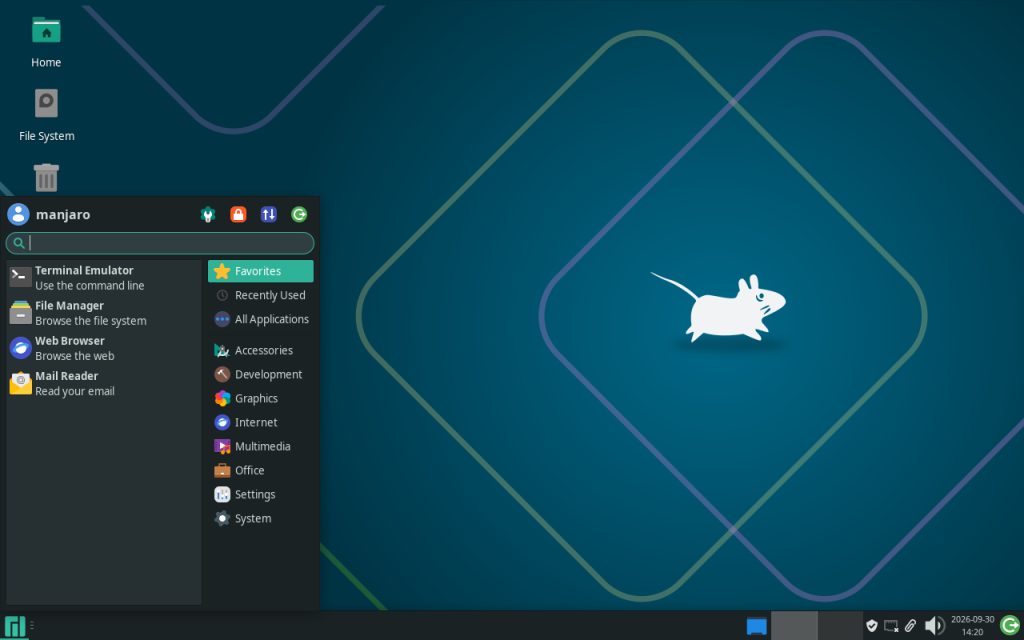
Task: Open the Trash desktop icon
Action: coord(46,178)
